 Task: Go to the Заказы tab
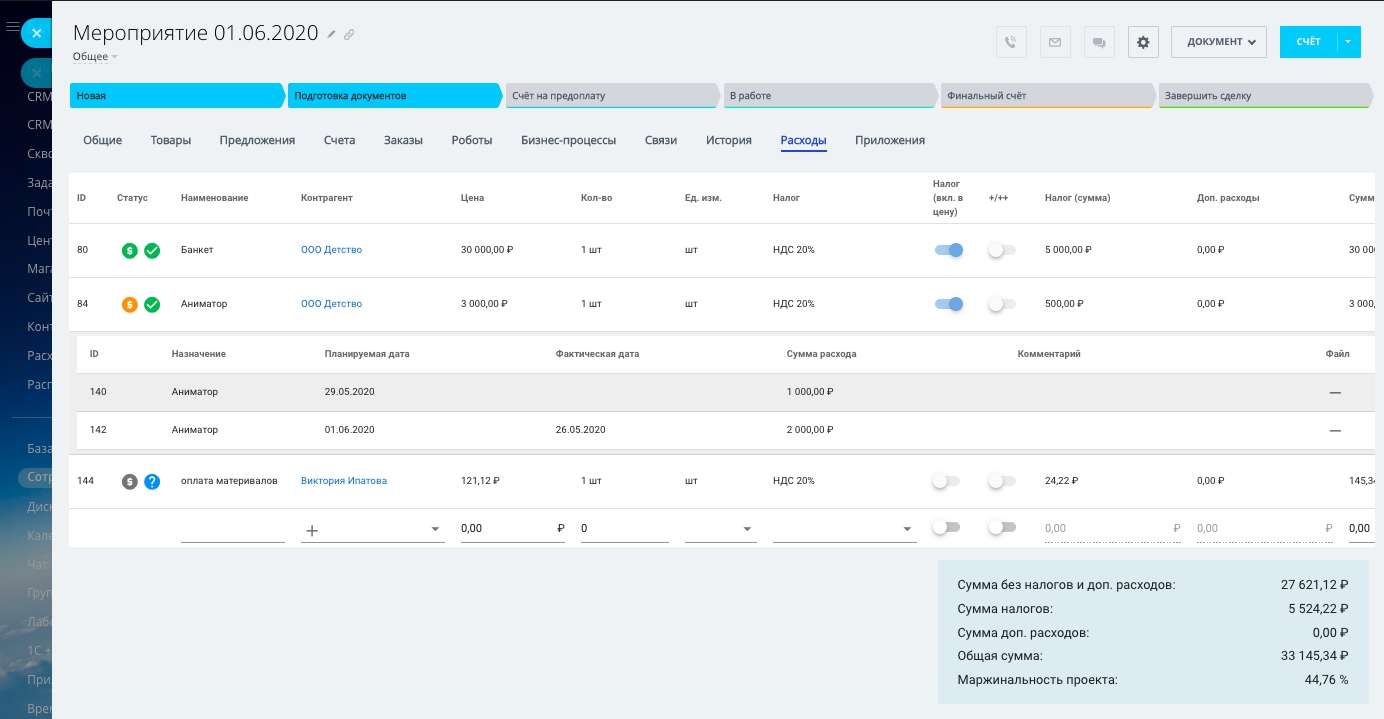(403, 140)
